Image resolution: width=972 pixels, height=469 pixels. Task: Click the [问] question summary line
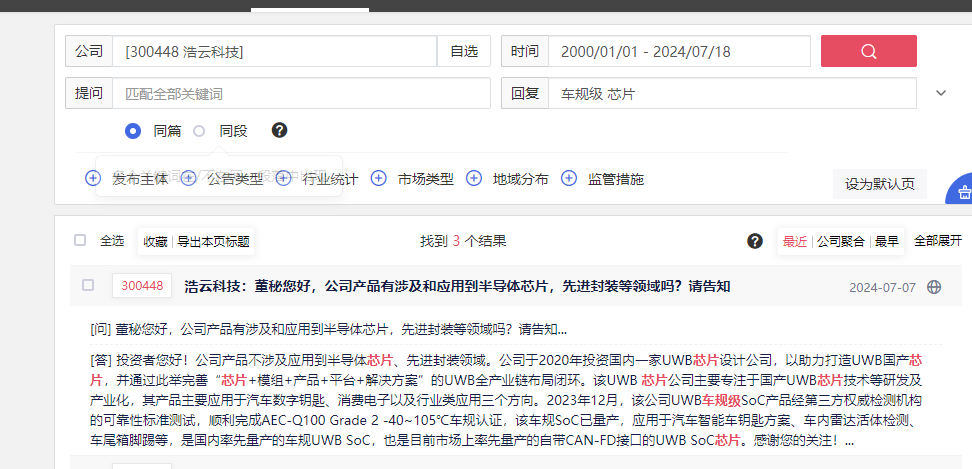[329, 330]
